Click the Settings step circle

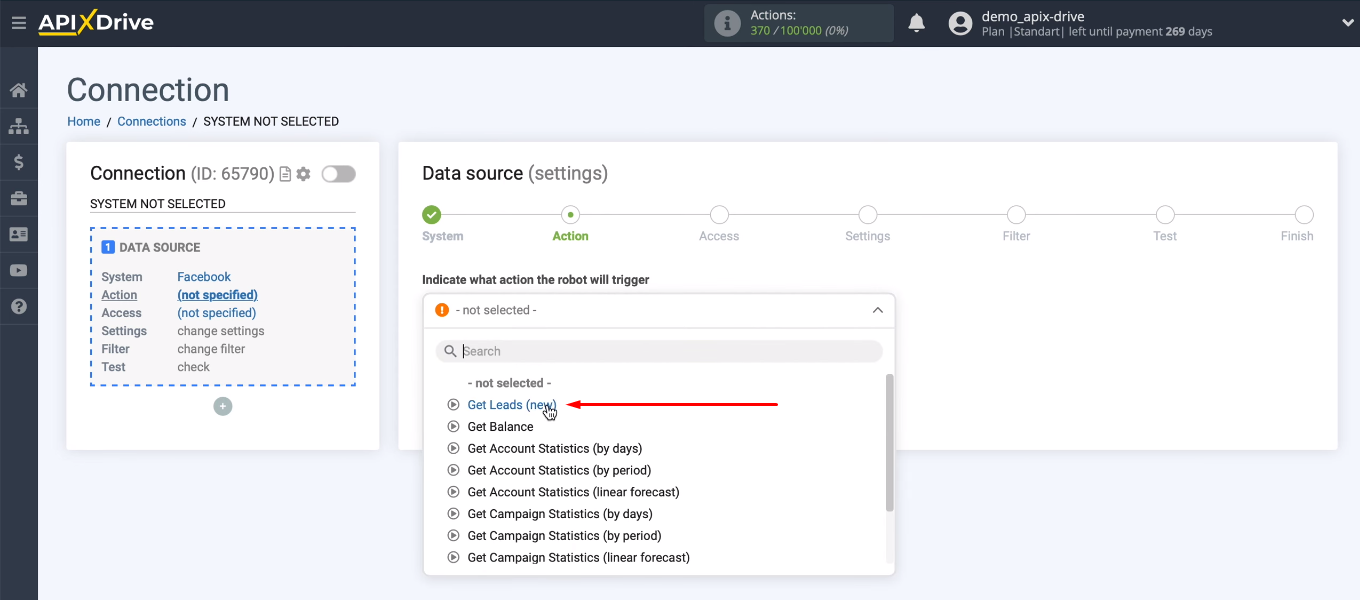point(868,214)
